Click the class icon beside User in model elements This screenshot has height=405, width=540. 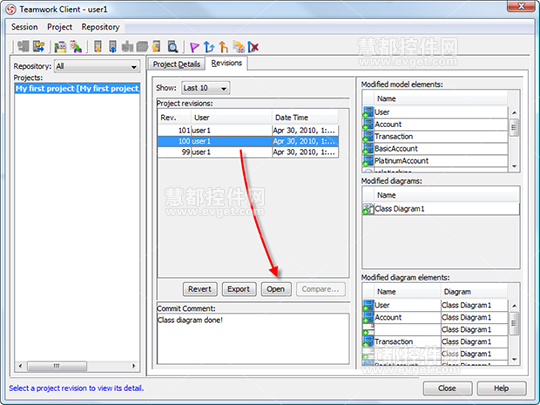point(368,112)
